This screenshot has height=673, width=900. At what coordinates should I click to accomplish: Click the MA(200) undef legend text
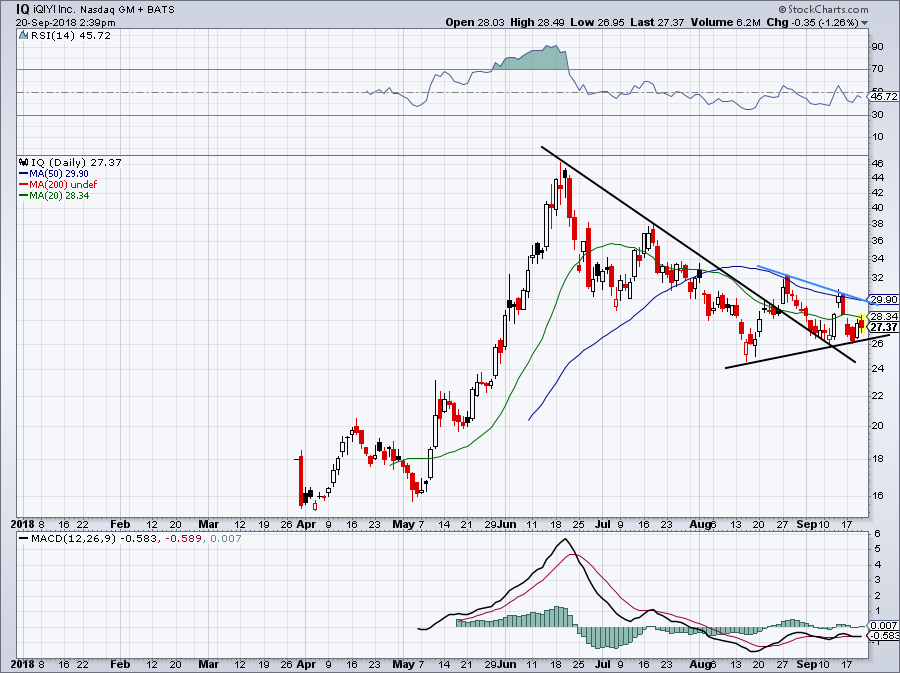point(64,184)
